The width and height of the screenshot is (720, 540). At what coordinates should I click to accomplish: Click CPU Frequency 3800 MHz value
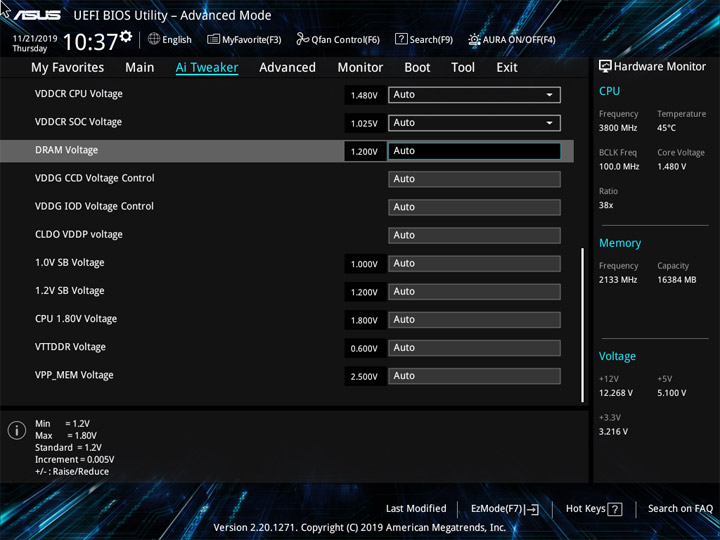click(618, 128)
